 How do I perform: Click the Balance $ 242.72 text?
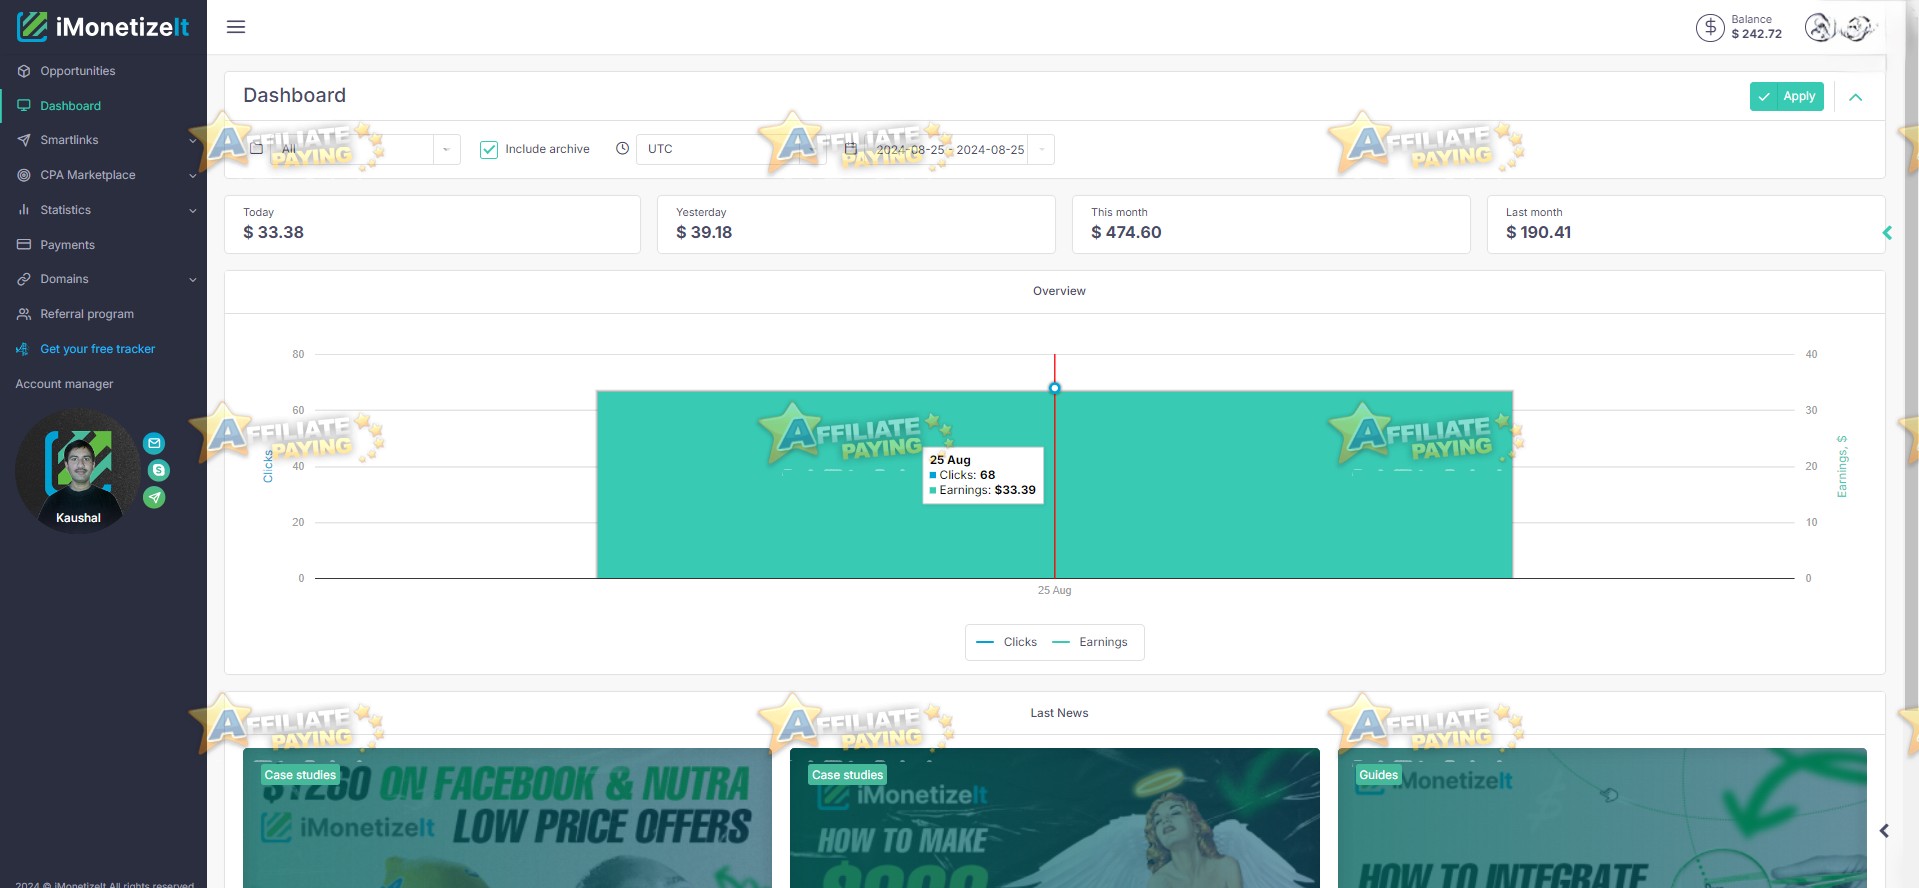(x=1756, y=27)
